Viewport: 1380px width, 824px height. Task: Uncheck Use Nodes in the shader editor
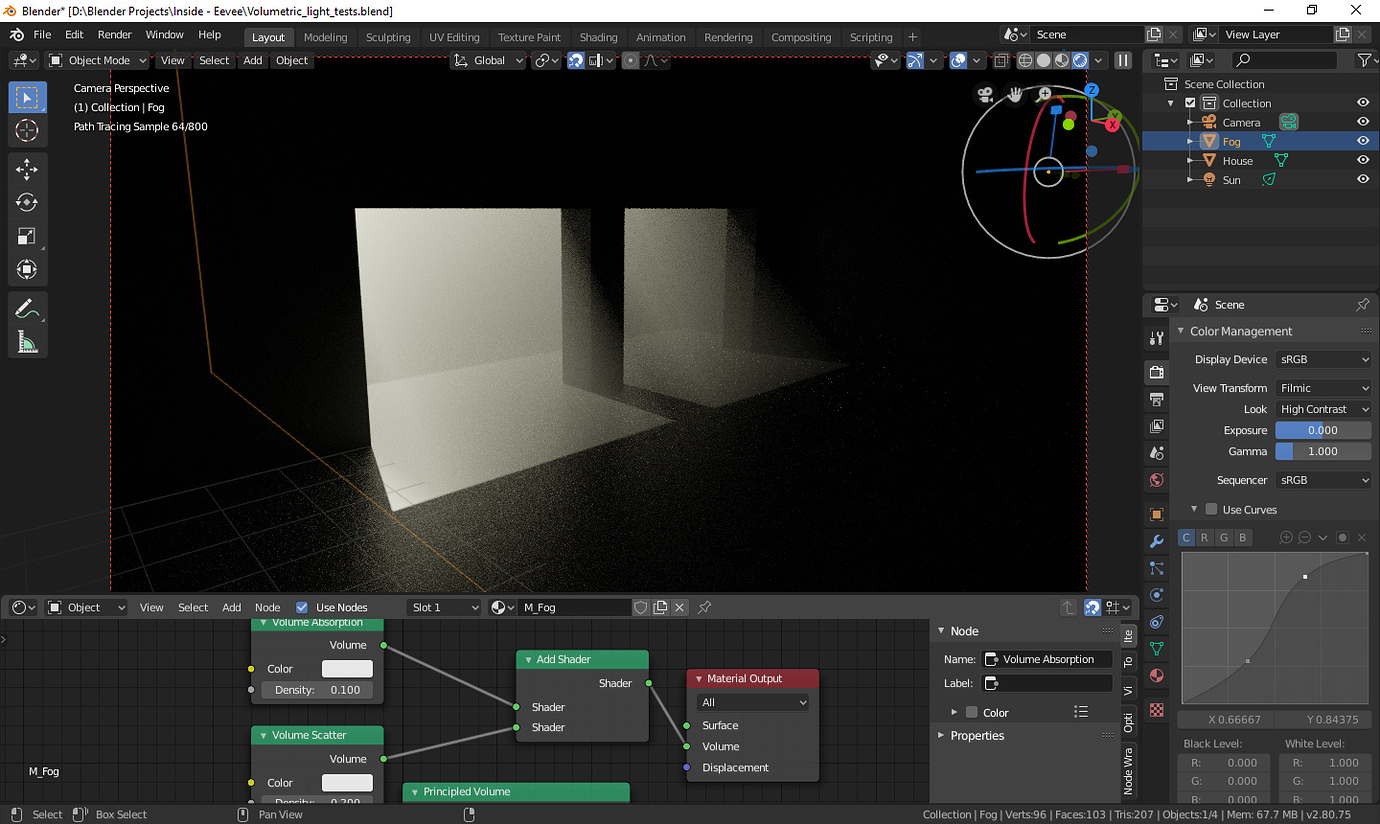(301, 607)
